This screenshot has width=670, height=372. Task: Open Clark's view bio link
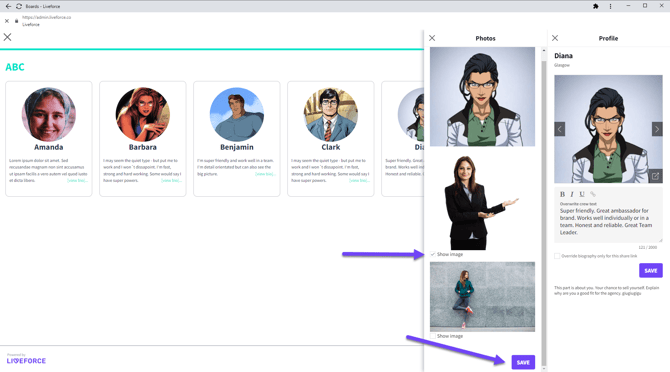click(x=359, y=181)
